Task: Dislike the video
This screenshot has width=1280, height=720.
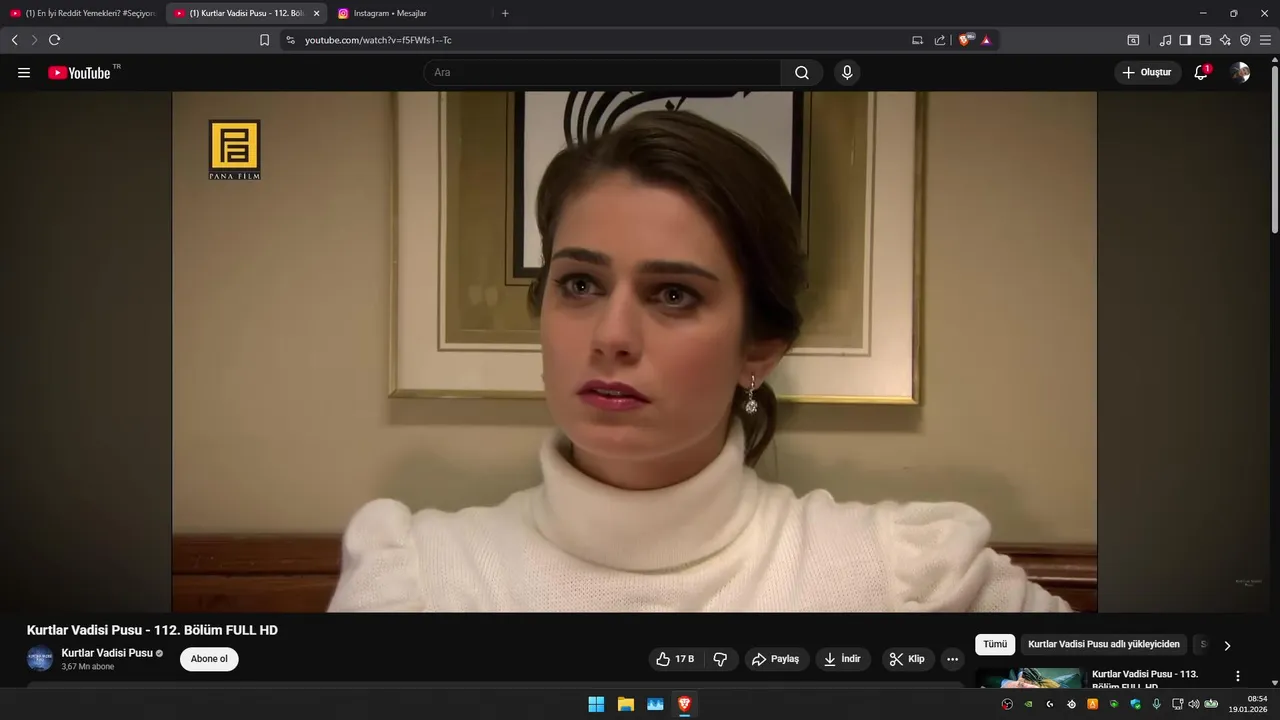Action: tap(720, 659)
